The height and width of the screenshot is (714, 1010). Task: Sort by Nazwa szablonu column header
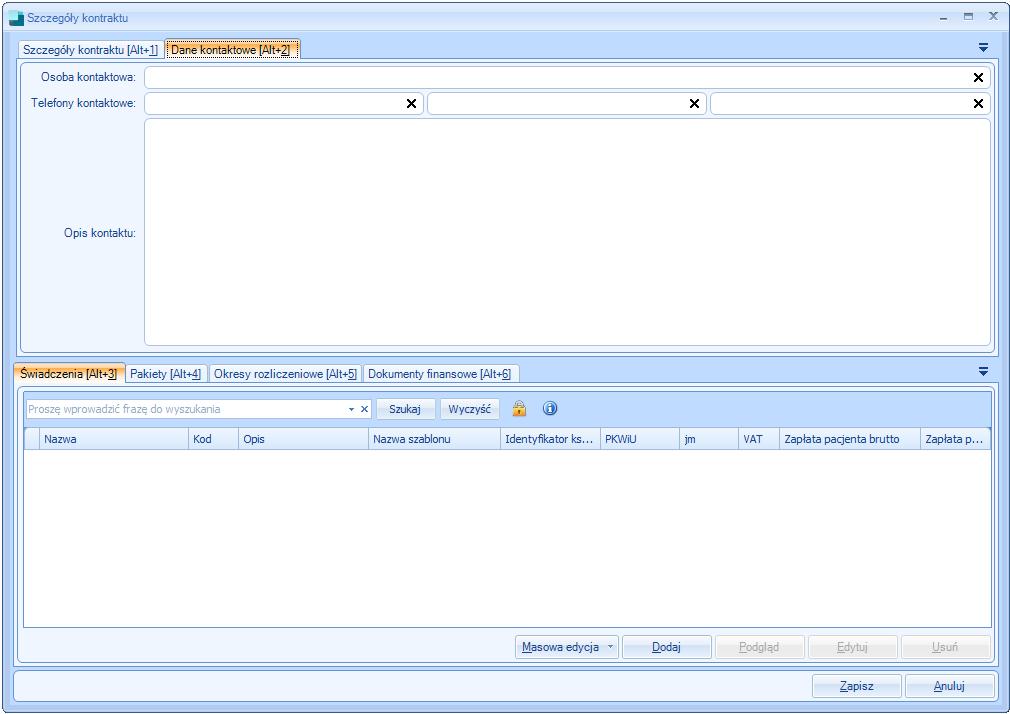pyautogui.click(x=435, y=439)
